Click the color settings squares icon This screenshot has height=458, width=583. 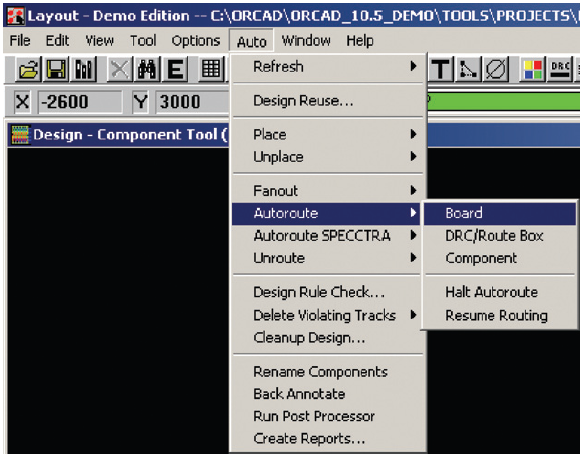(x=532, y=69)
